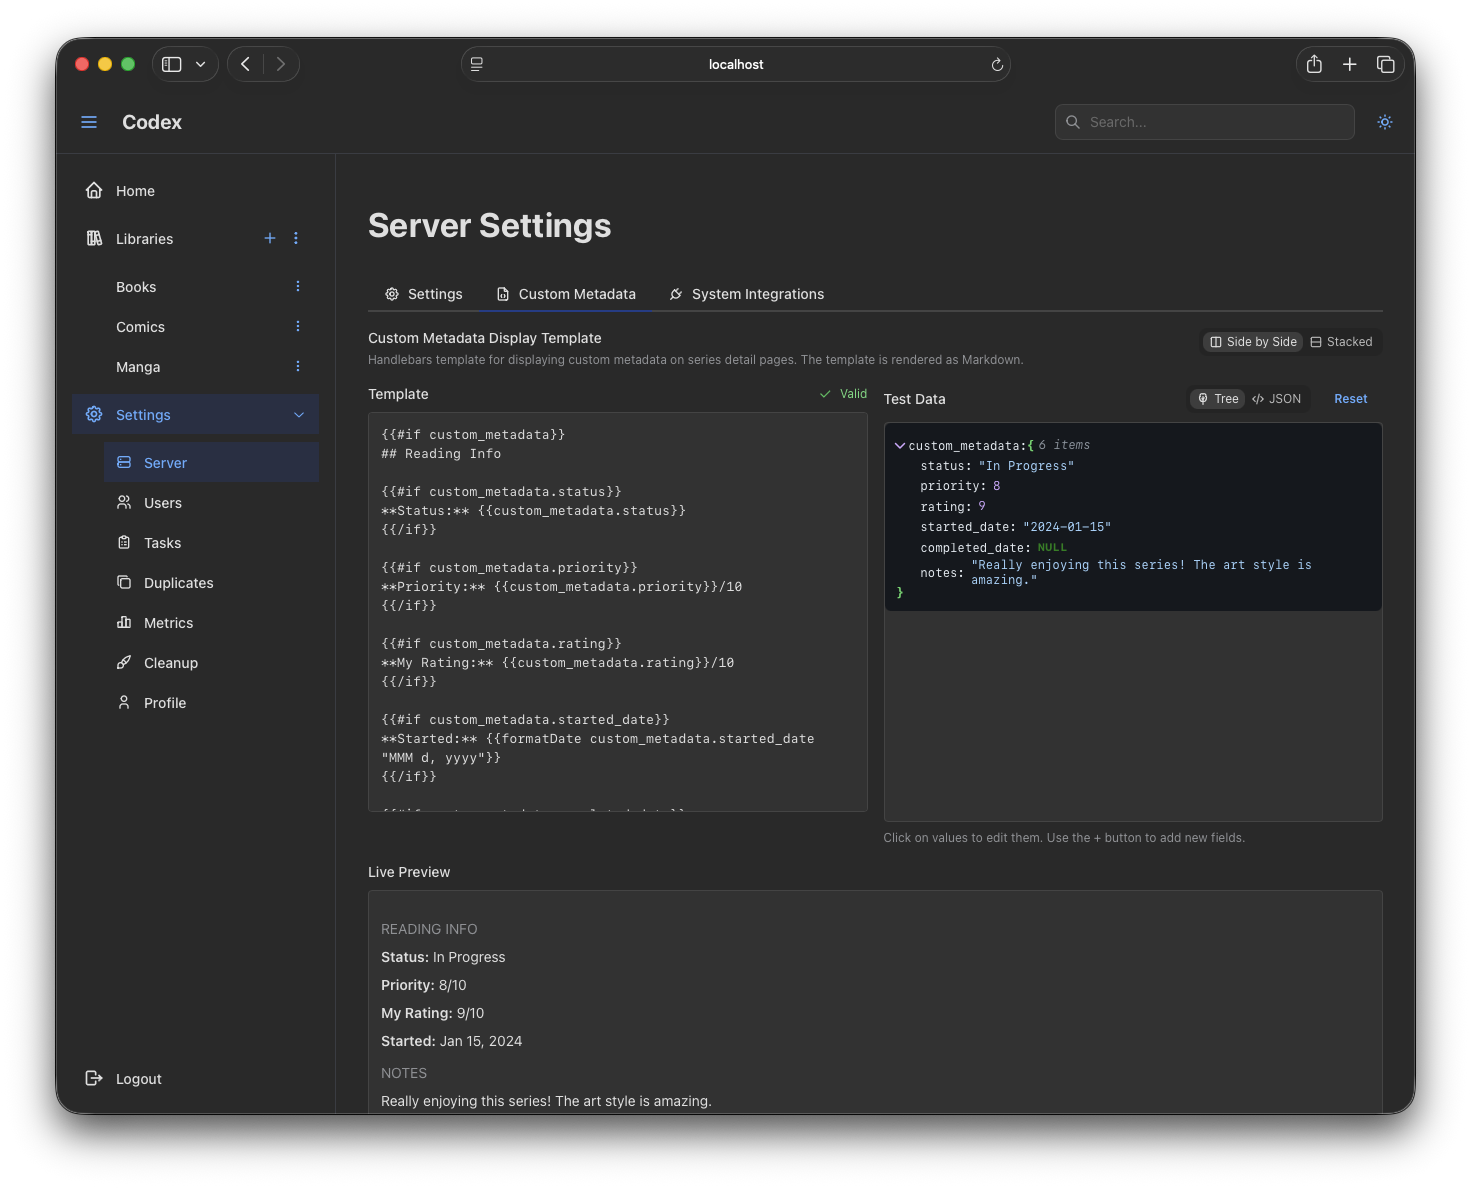Click the Reset button for test data
The height and width of the screenshot is (1188, 1471).
tap(1350, 398)
